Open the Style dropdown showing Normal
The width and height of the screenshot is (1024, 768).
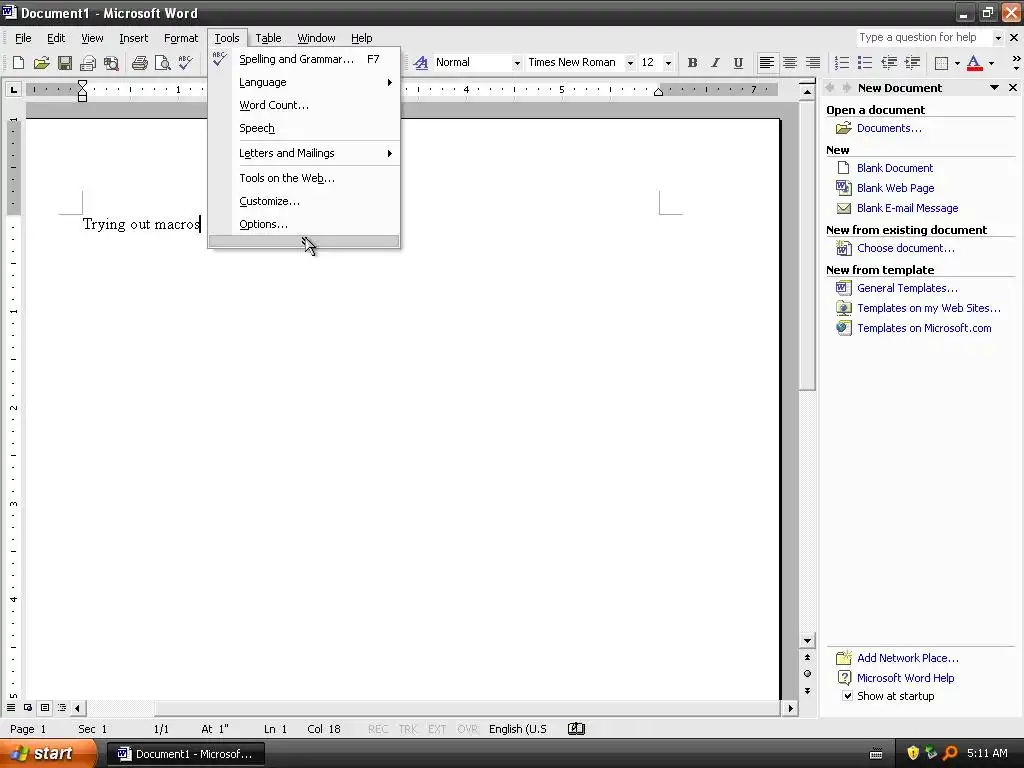517,63
